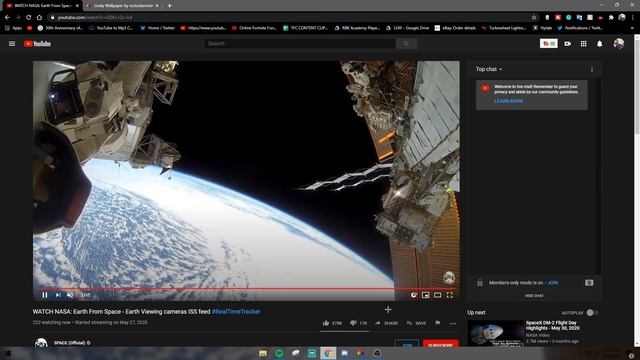Focus the YouTube search field

300,44
